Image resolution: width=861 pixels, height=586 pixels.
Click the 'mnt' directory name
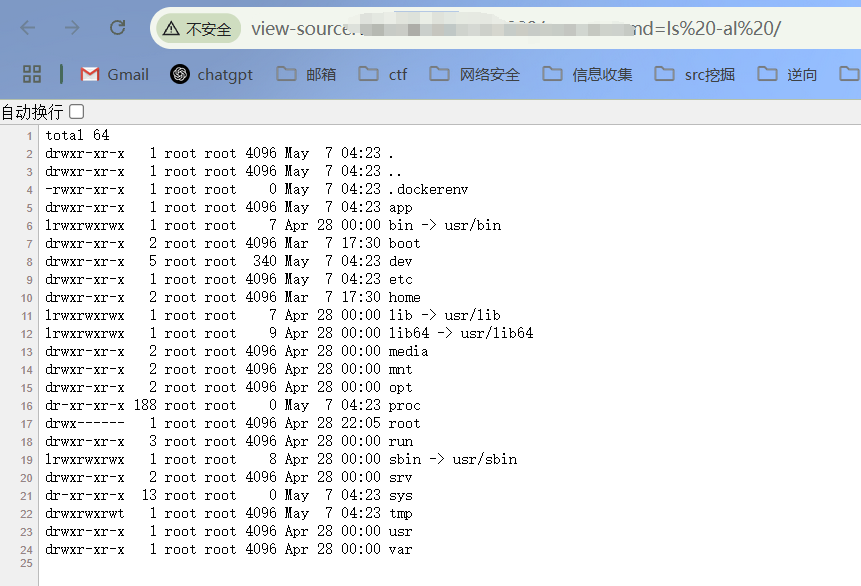pos(400,370)
